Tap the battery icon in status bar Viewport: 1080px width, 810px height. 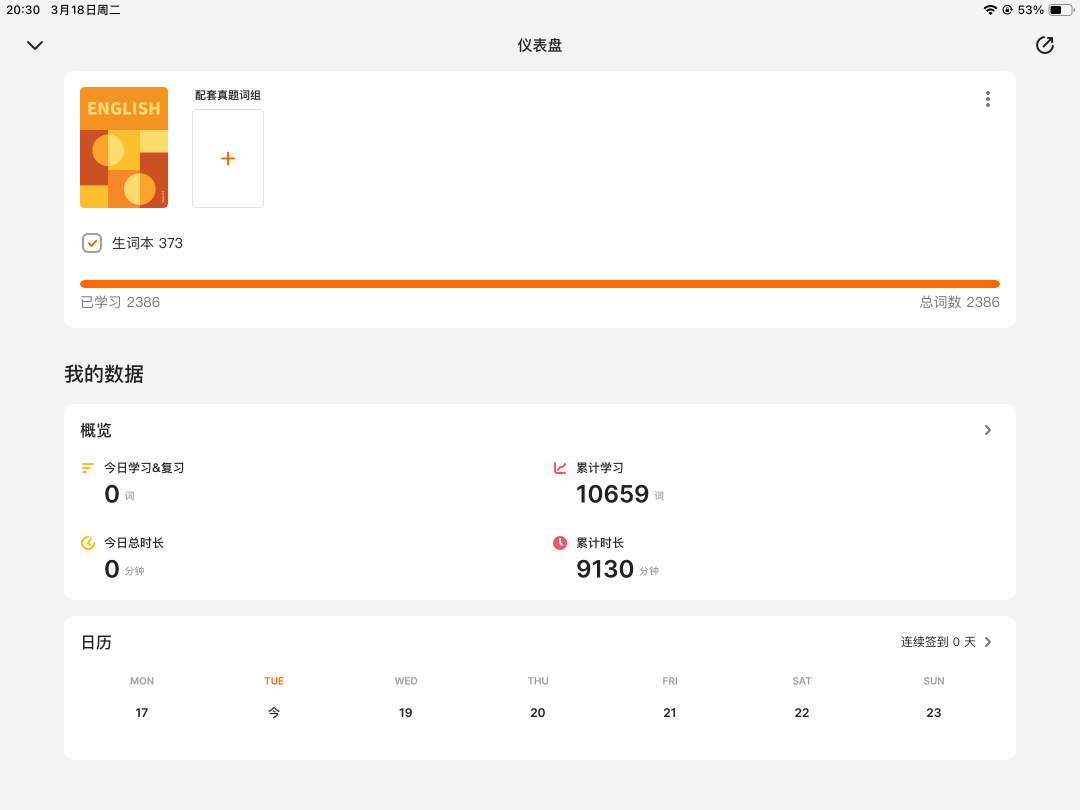(1060, 10)
